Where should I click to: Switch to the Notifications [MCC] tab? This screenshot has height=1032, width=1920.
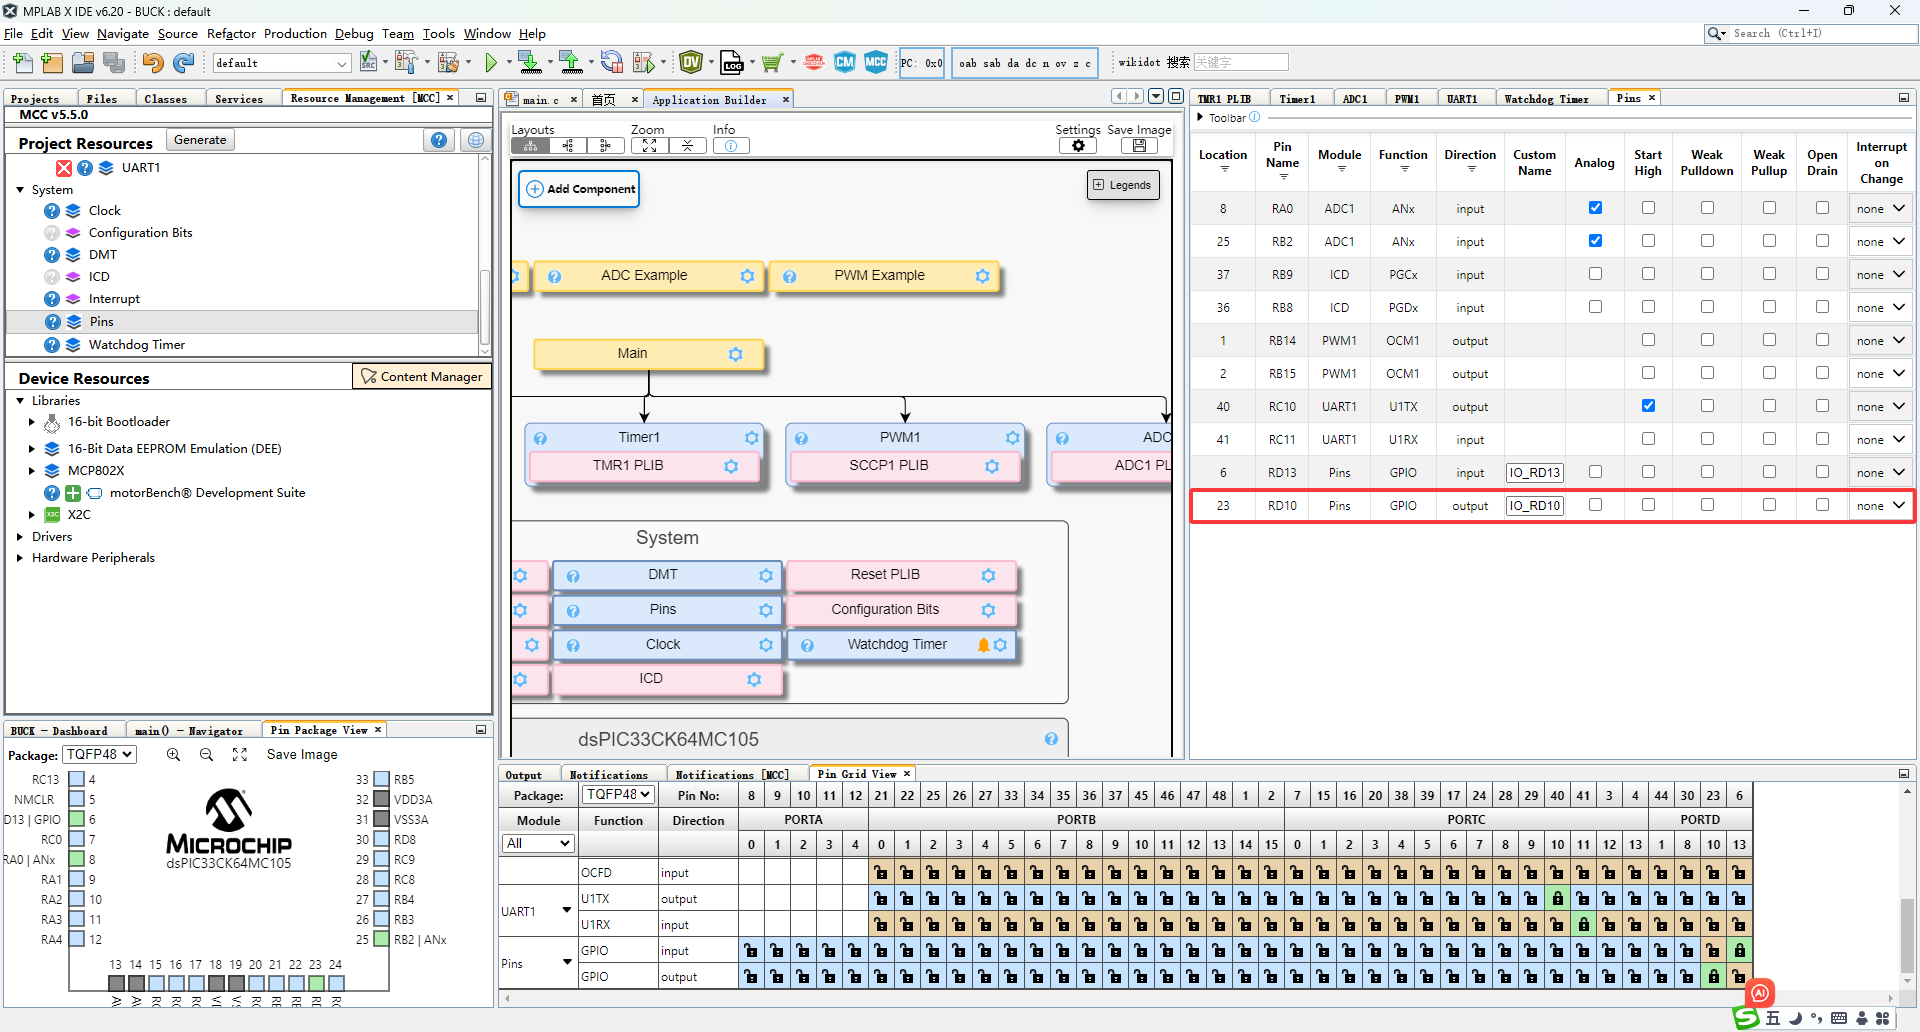pyautogui.click(x=731, y=775)
